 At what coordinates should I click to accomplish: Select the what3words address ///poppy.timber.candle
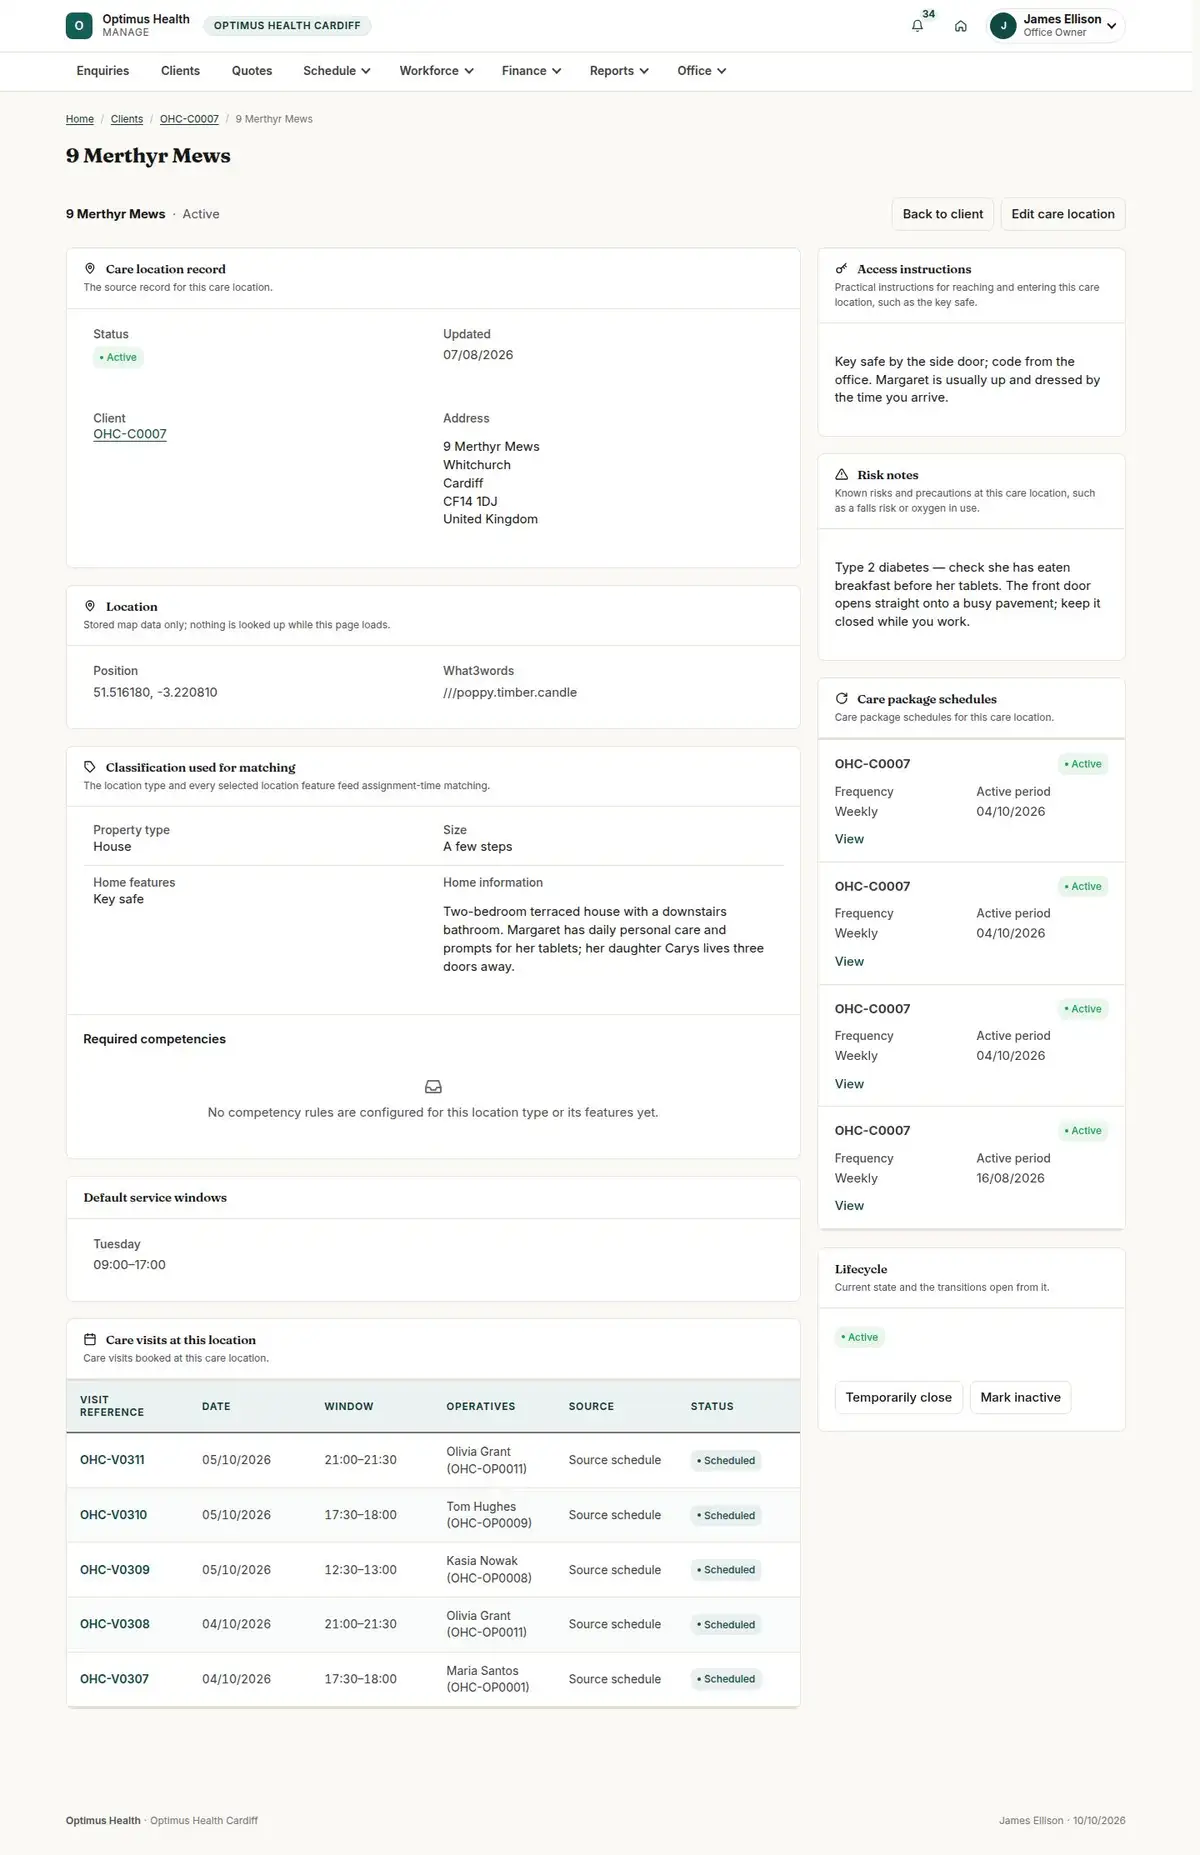point(510,692)
